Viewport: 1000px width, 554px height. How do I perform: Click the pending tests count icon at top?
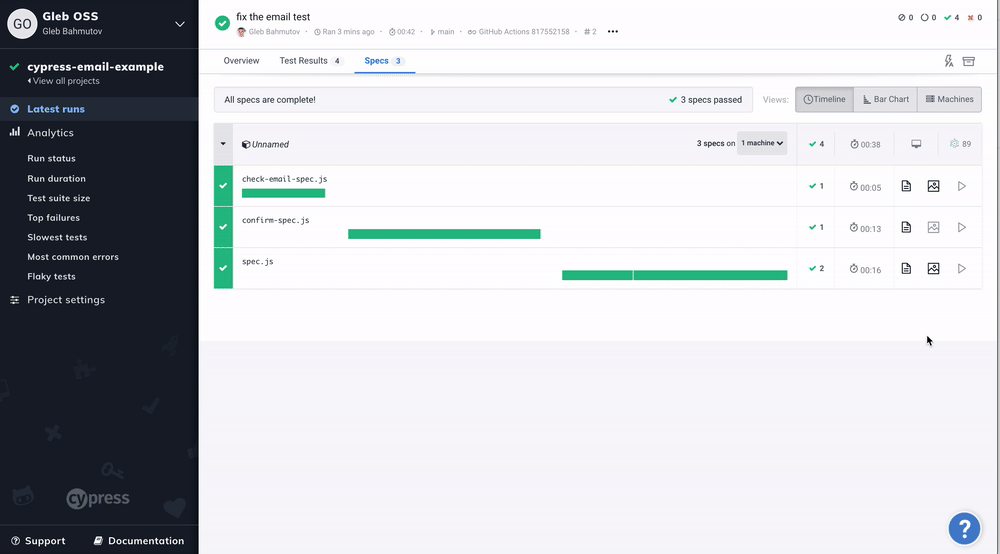click(924, 18)
